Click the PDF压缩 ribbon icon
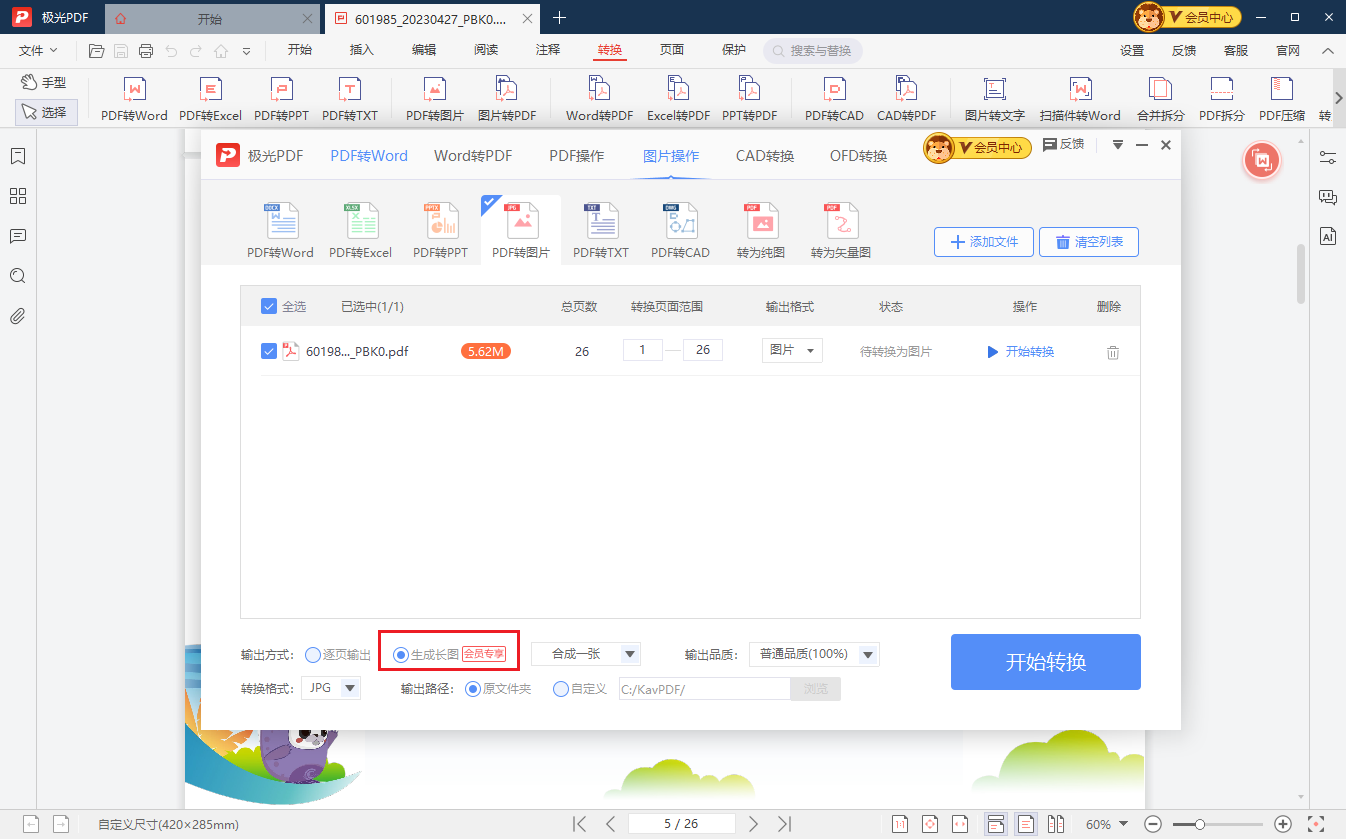1346x839 pixels. [1281, 100]
